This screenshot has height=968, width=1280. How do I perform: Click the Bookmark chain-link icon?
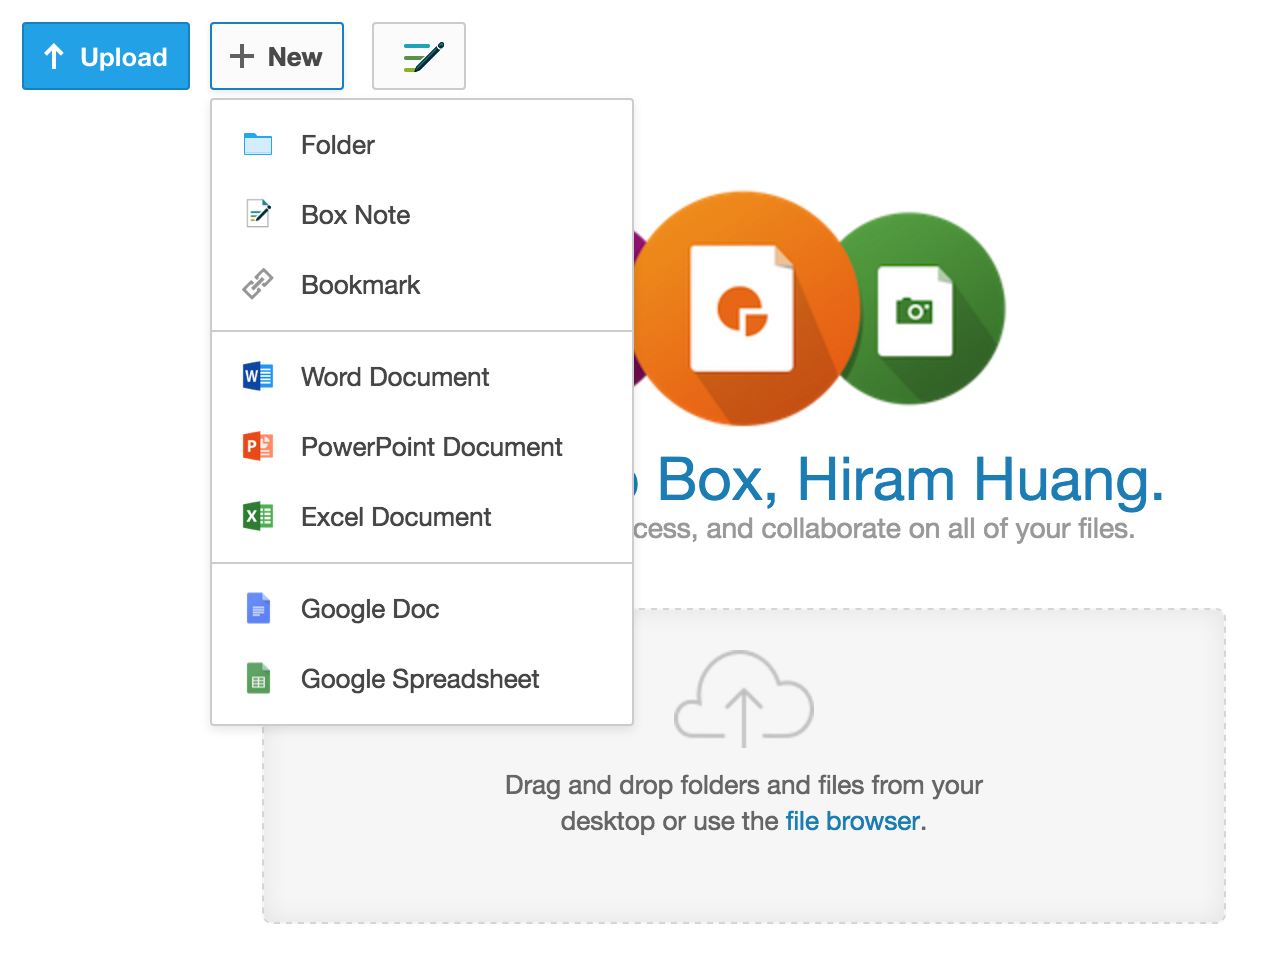258,284
